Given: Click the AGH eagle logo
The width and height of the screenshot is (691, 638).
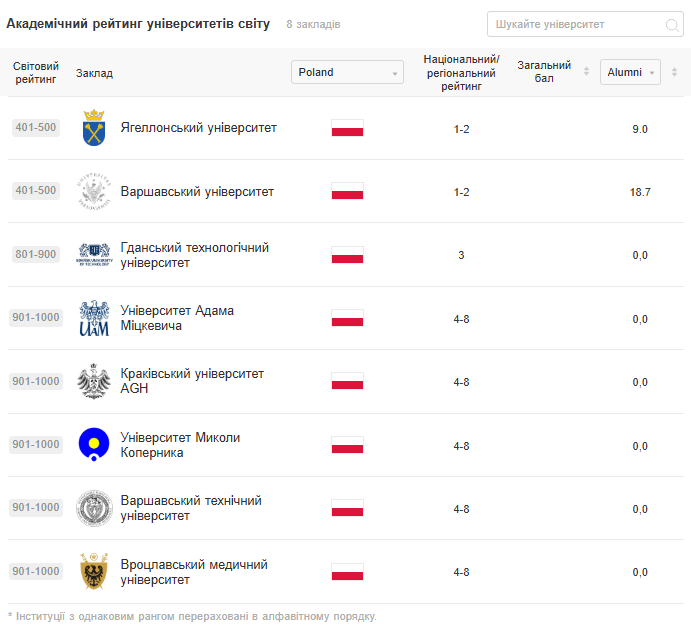Looking at the screenshot, I should [x=94, y=381].
